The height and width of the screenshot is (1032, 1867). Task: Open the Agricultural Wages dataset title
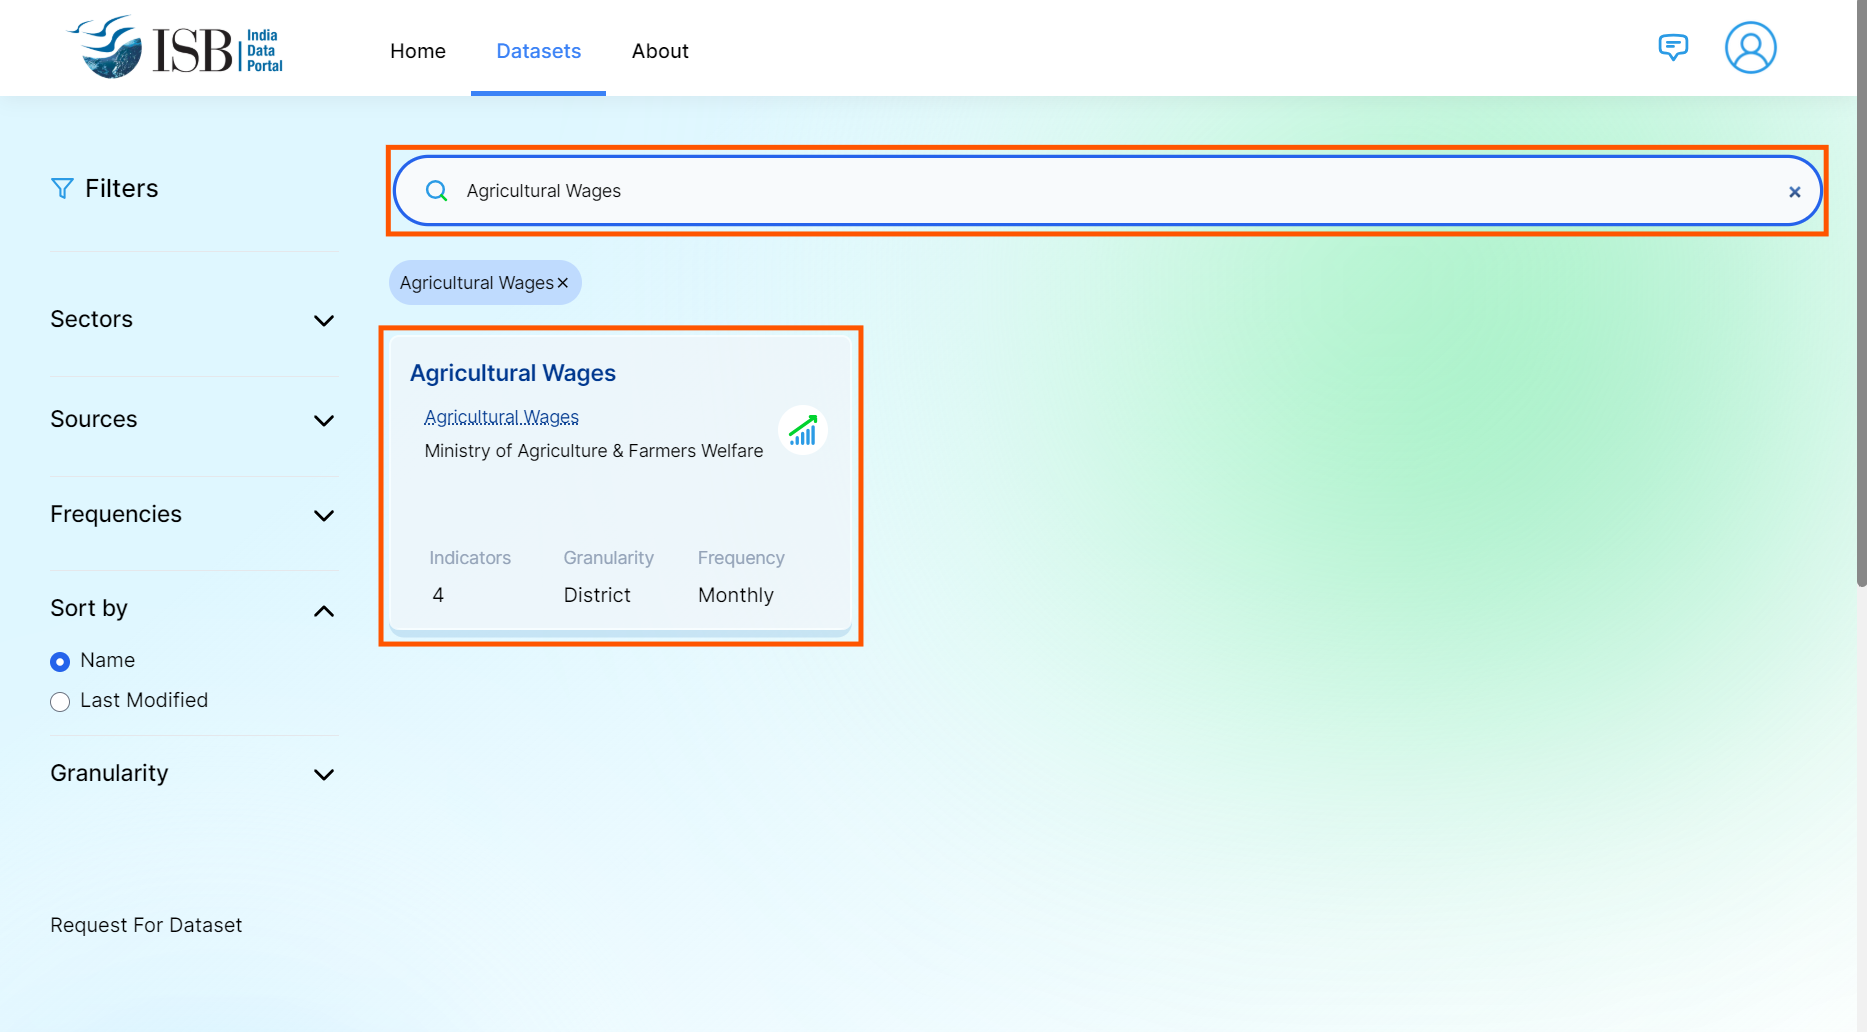coord(513,373)
